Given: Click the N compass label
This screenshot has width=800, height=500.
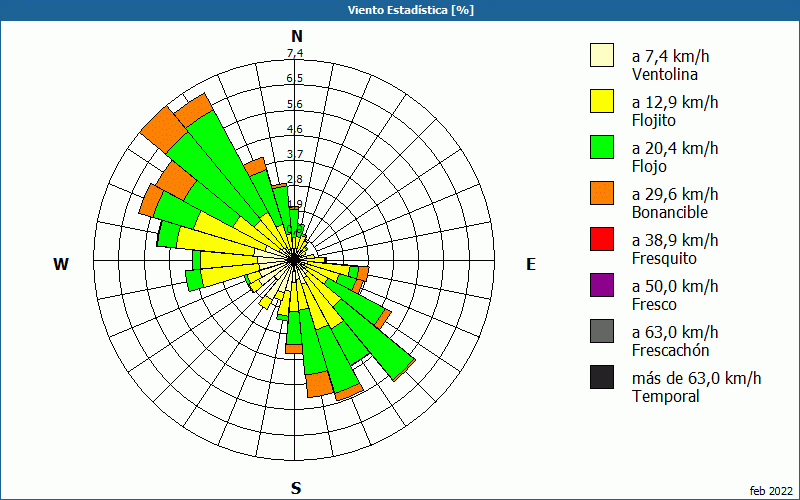Looking at the screenshot, I should click(x=296, y=36).
